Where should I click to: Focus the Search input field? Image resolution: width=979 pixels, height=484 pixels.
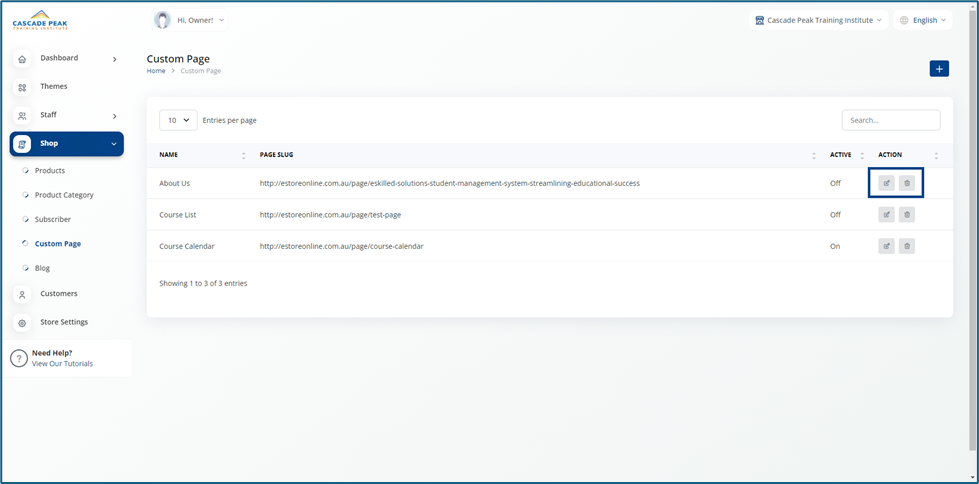point(891,120)
